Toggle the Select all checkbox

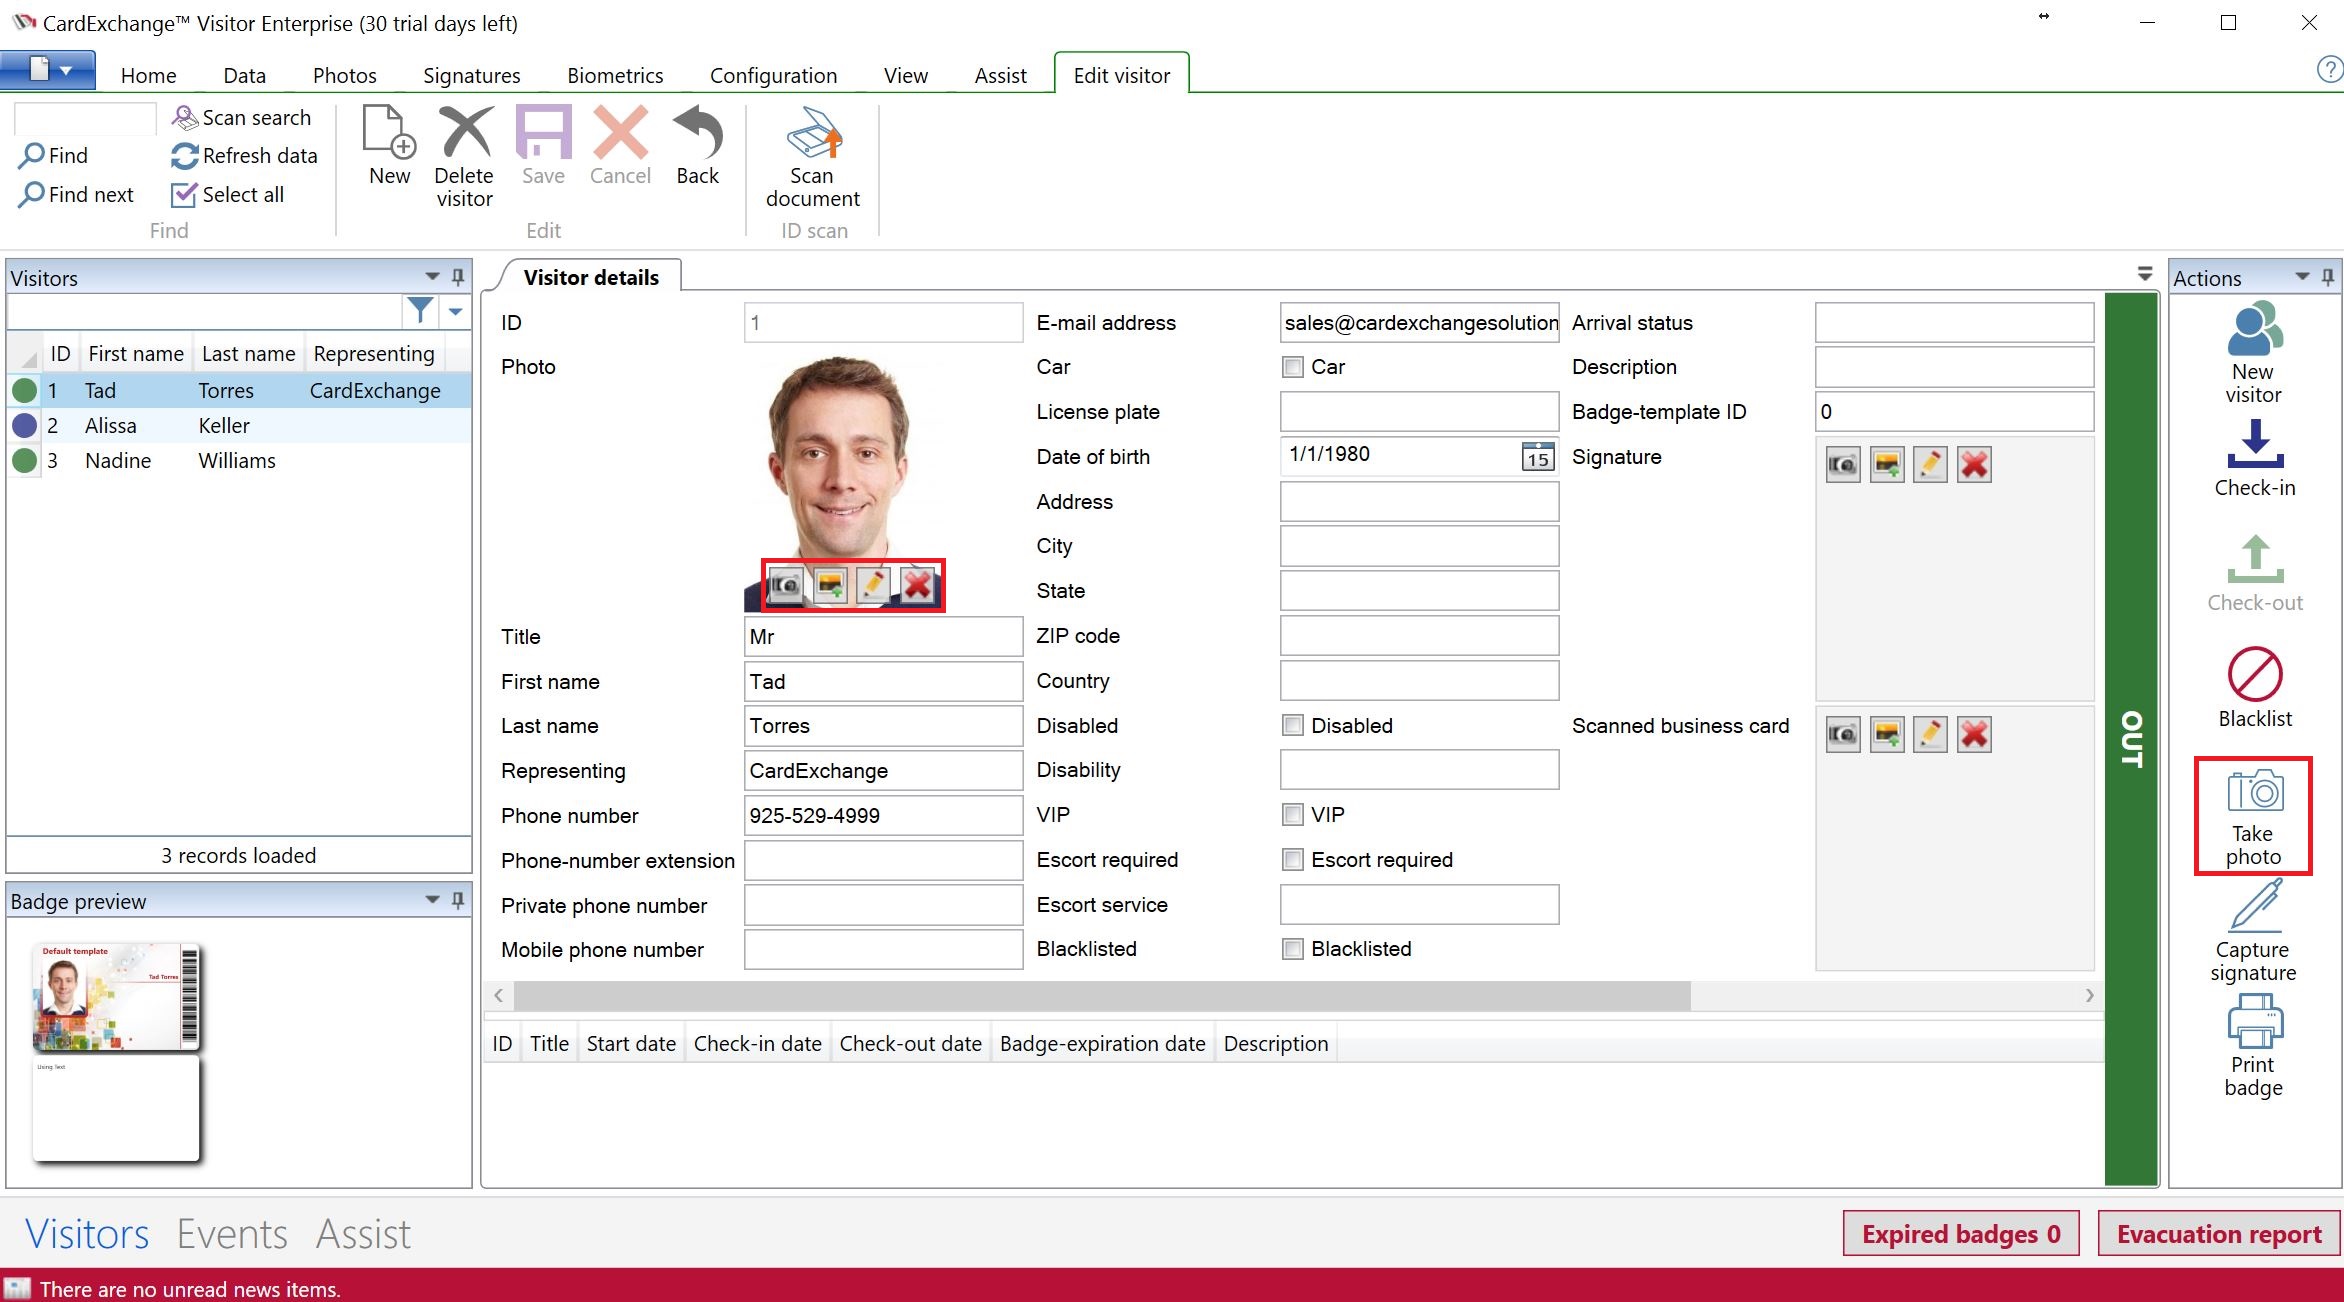coord(184,195)
